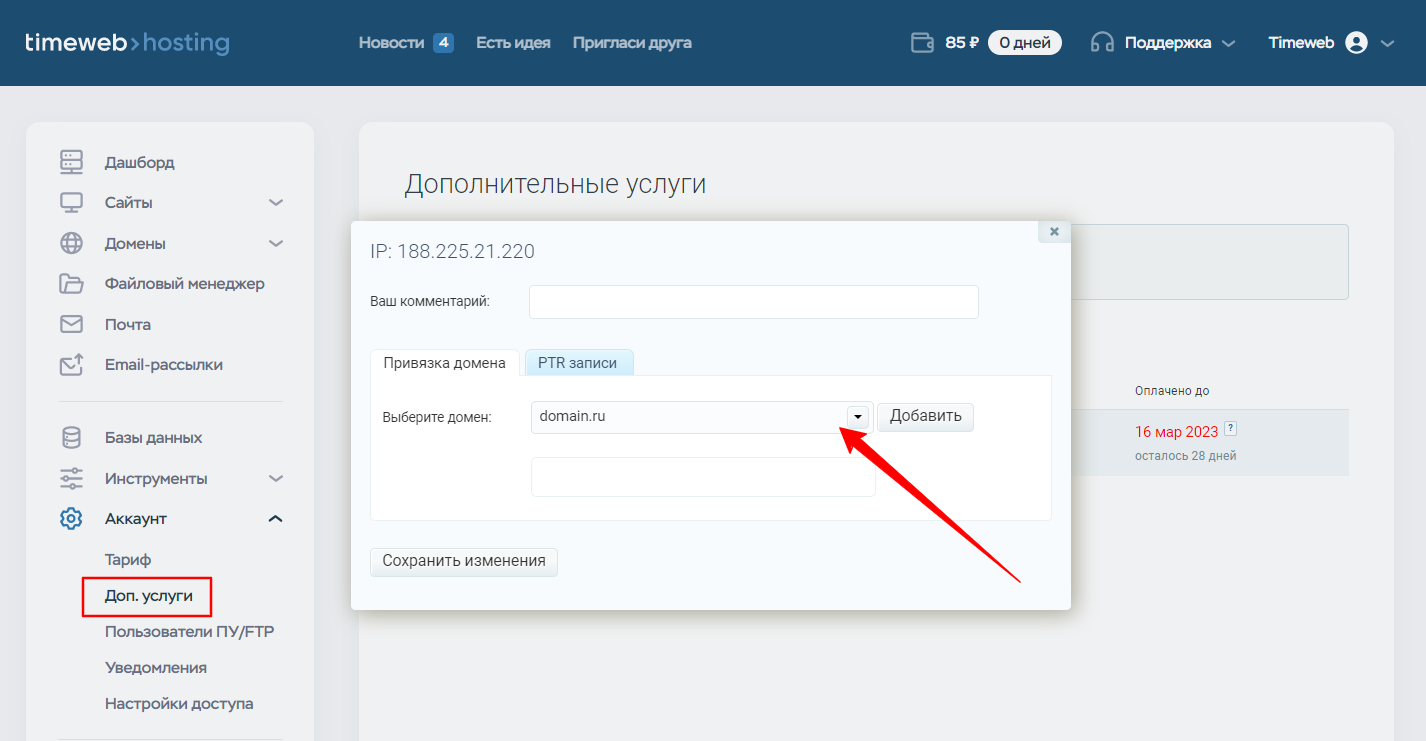Screen dimensions: 1426x741
Task: Open the domain selection dropdown arrow
Action: click(x=858, y=417)
